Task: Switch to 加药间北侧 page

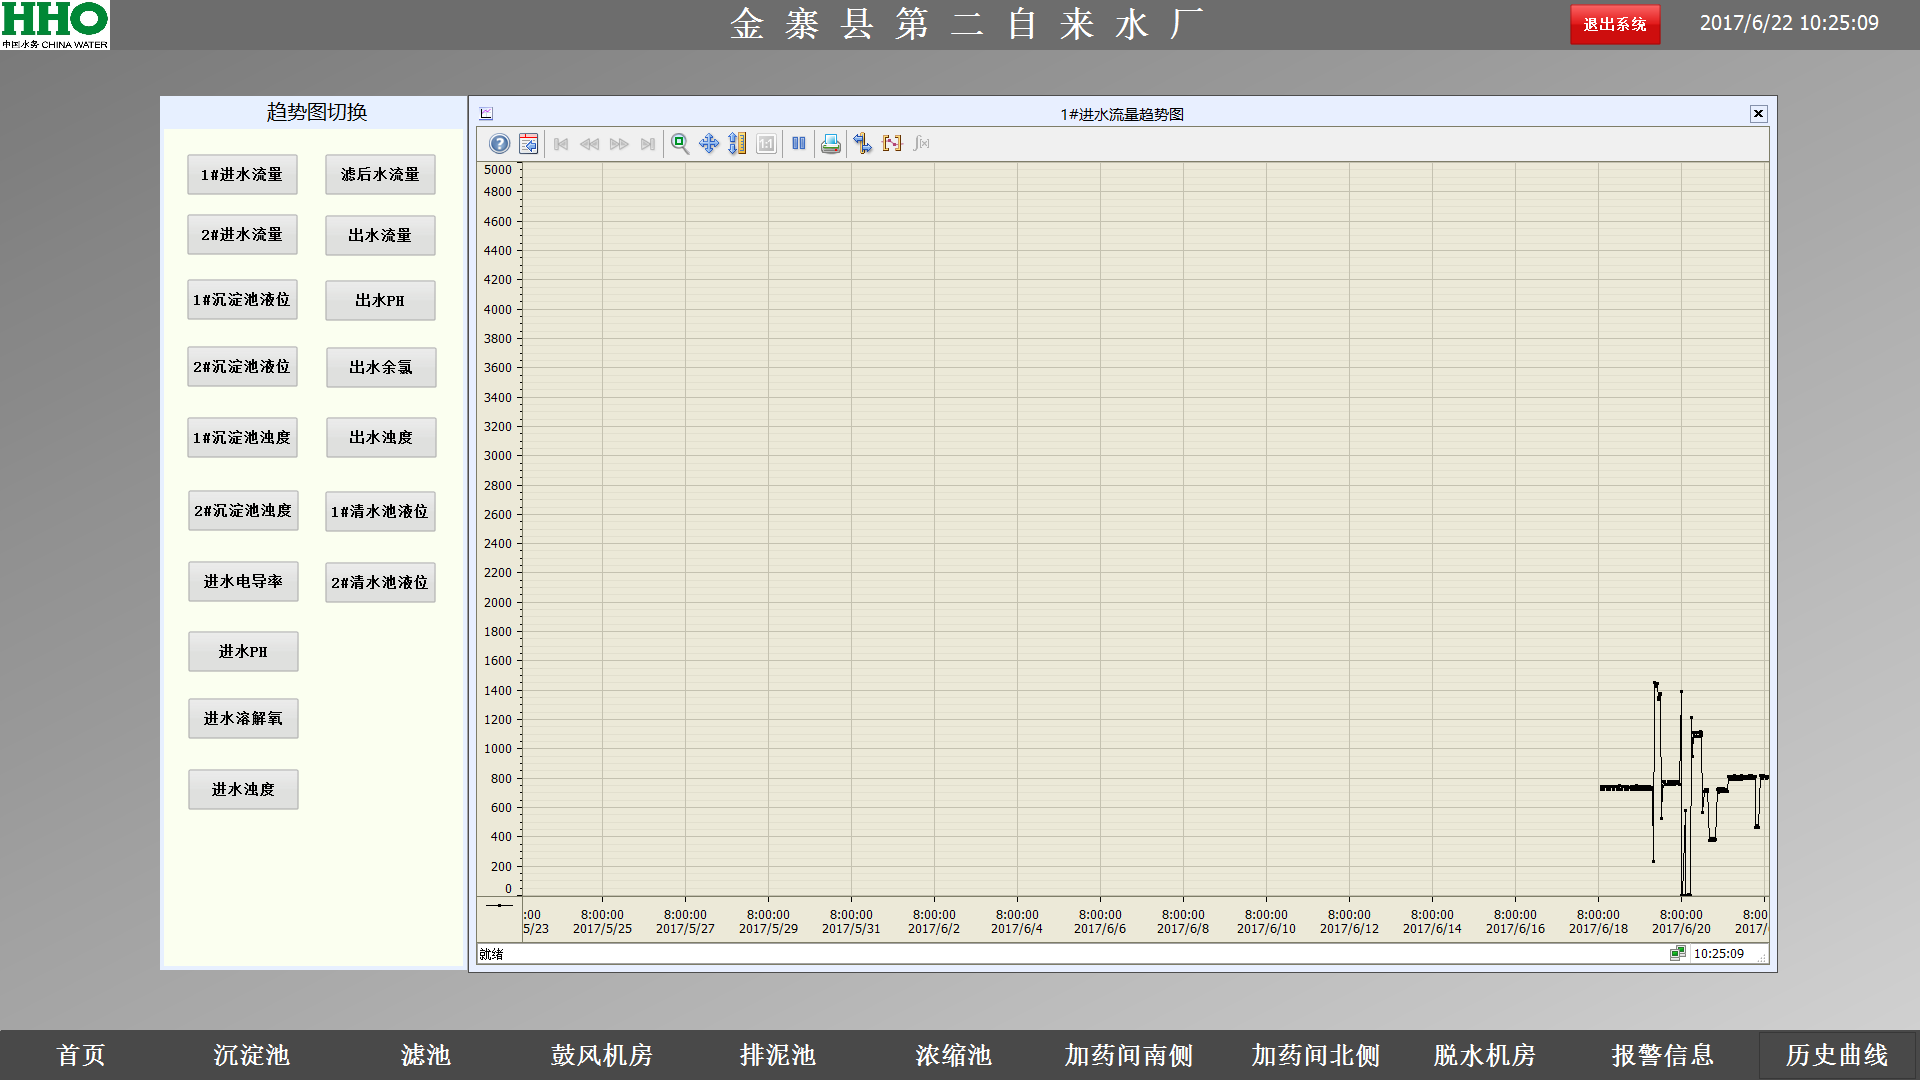Action: [1316, 1055]
